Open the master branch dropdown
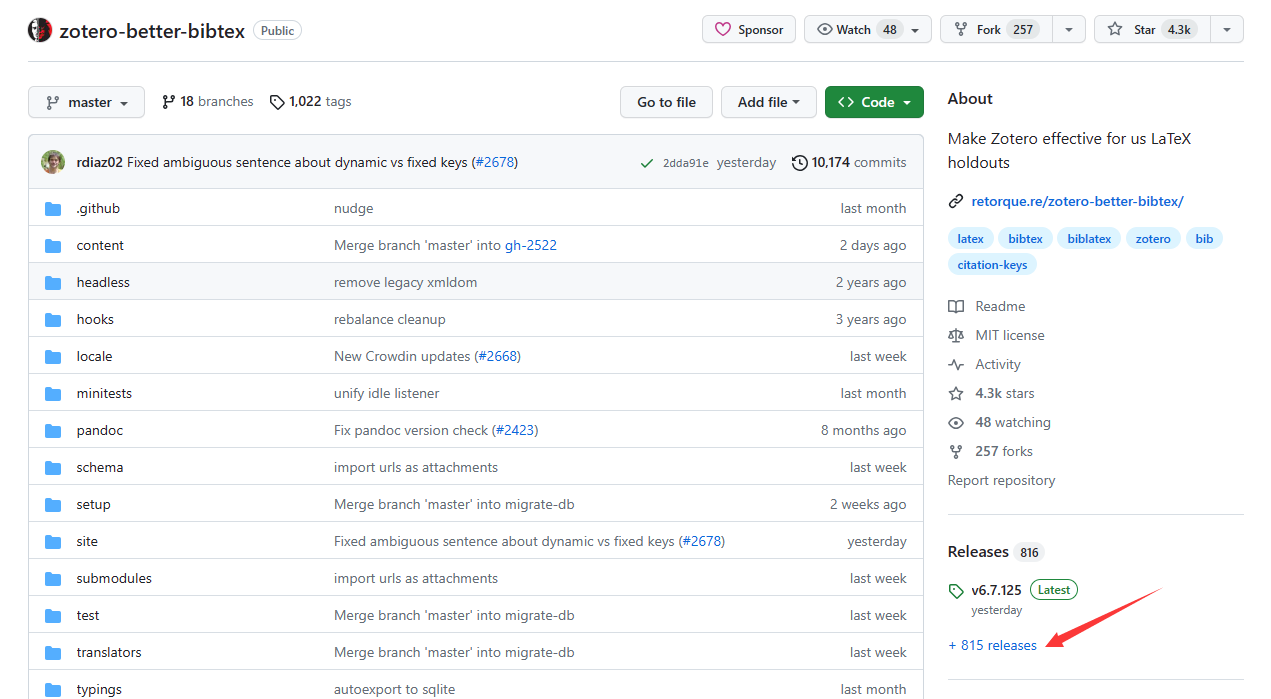This screenshot has height=699, width=1271. (x=86, y=102)
